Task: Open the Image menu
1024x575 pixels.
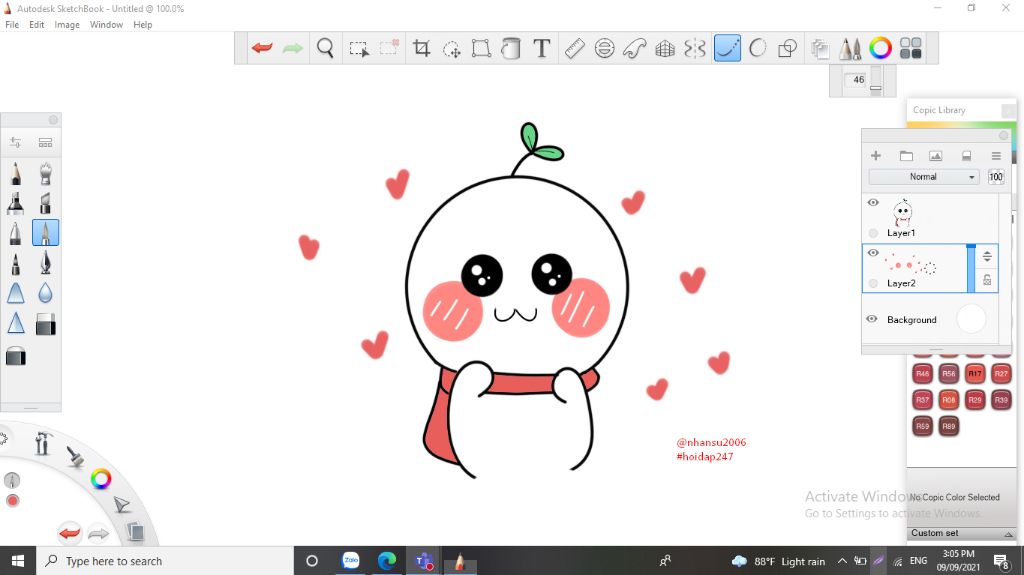Action: pyautogui.click(x=67, y=25)
